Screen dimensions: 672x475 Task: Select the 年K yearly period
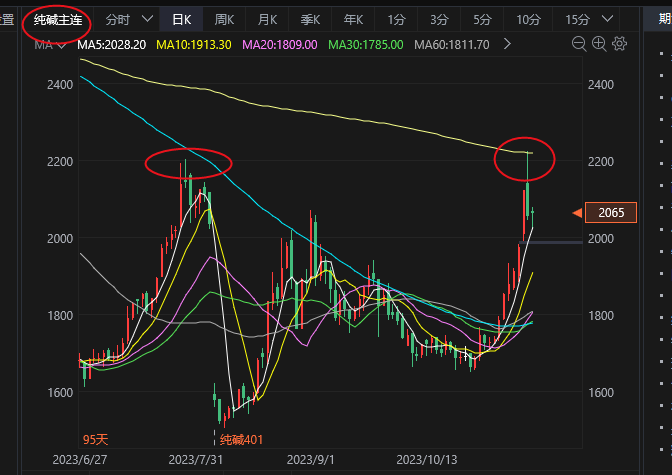[353, 19]
